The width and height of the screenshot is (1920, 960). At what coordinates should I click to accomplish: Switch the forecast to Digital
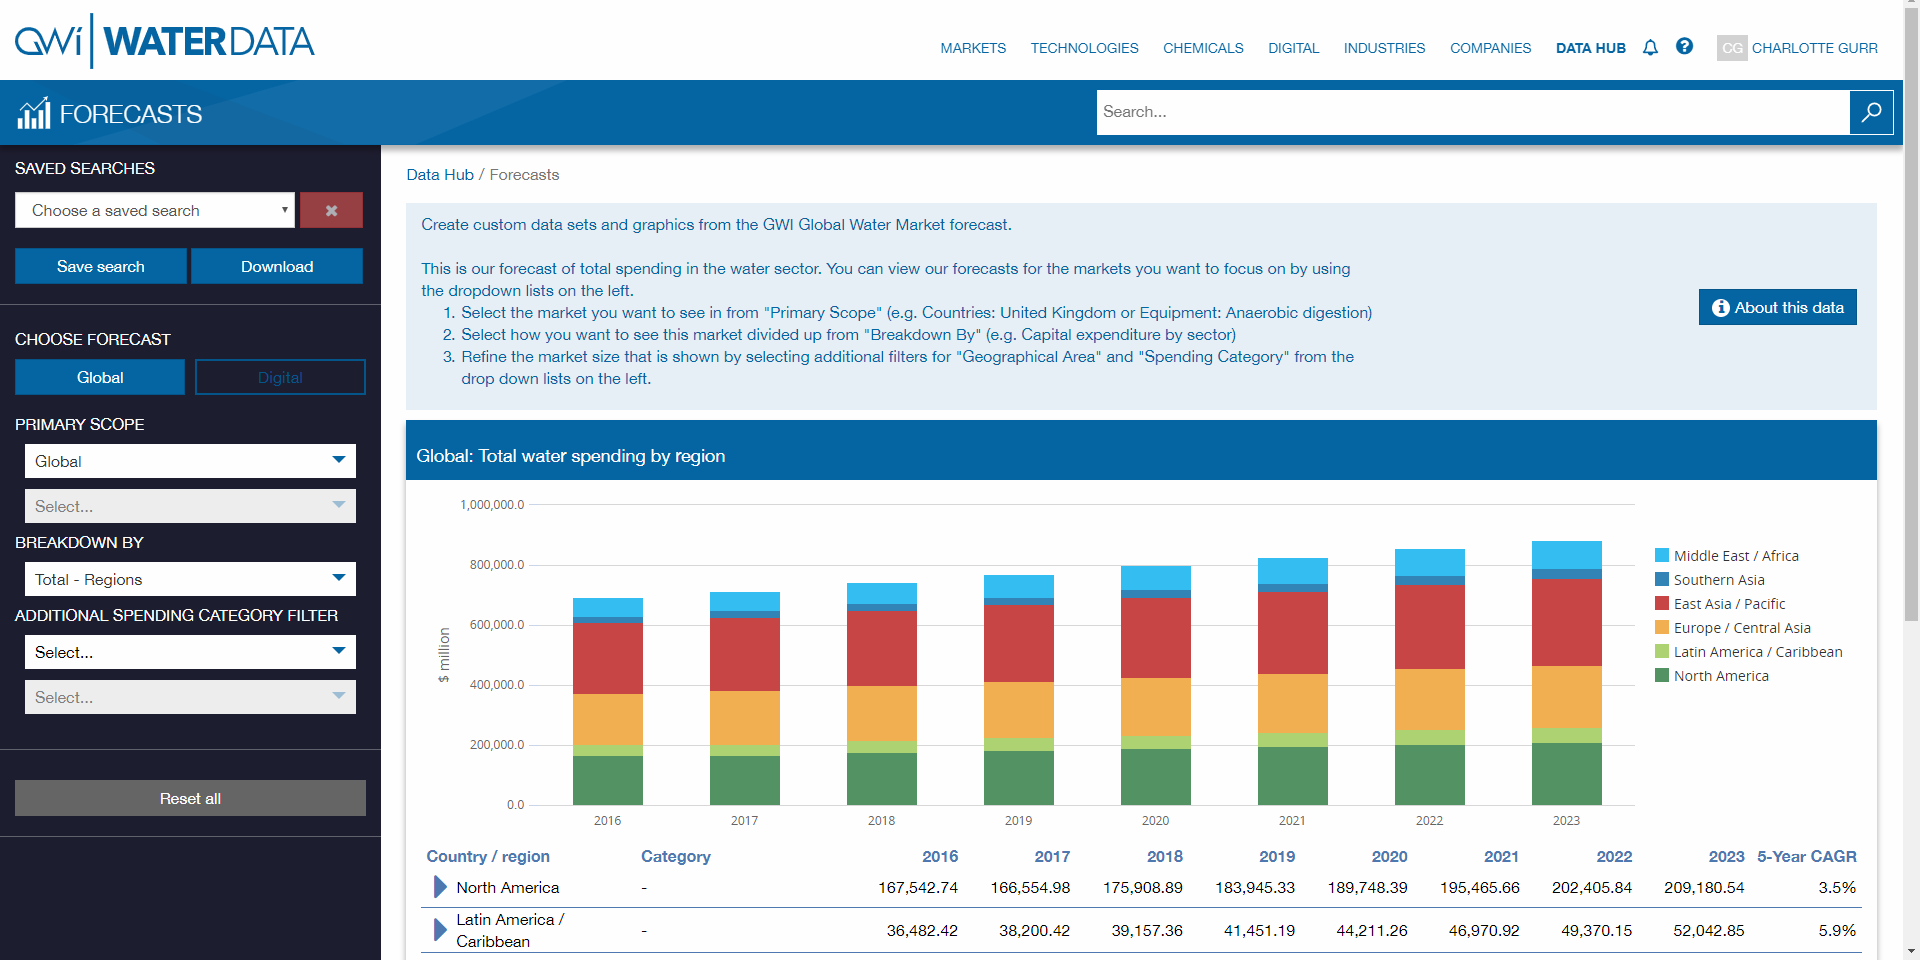[280, 377]
